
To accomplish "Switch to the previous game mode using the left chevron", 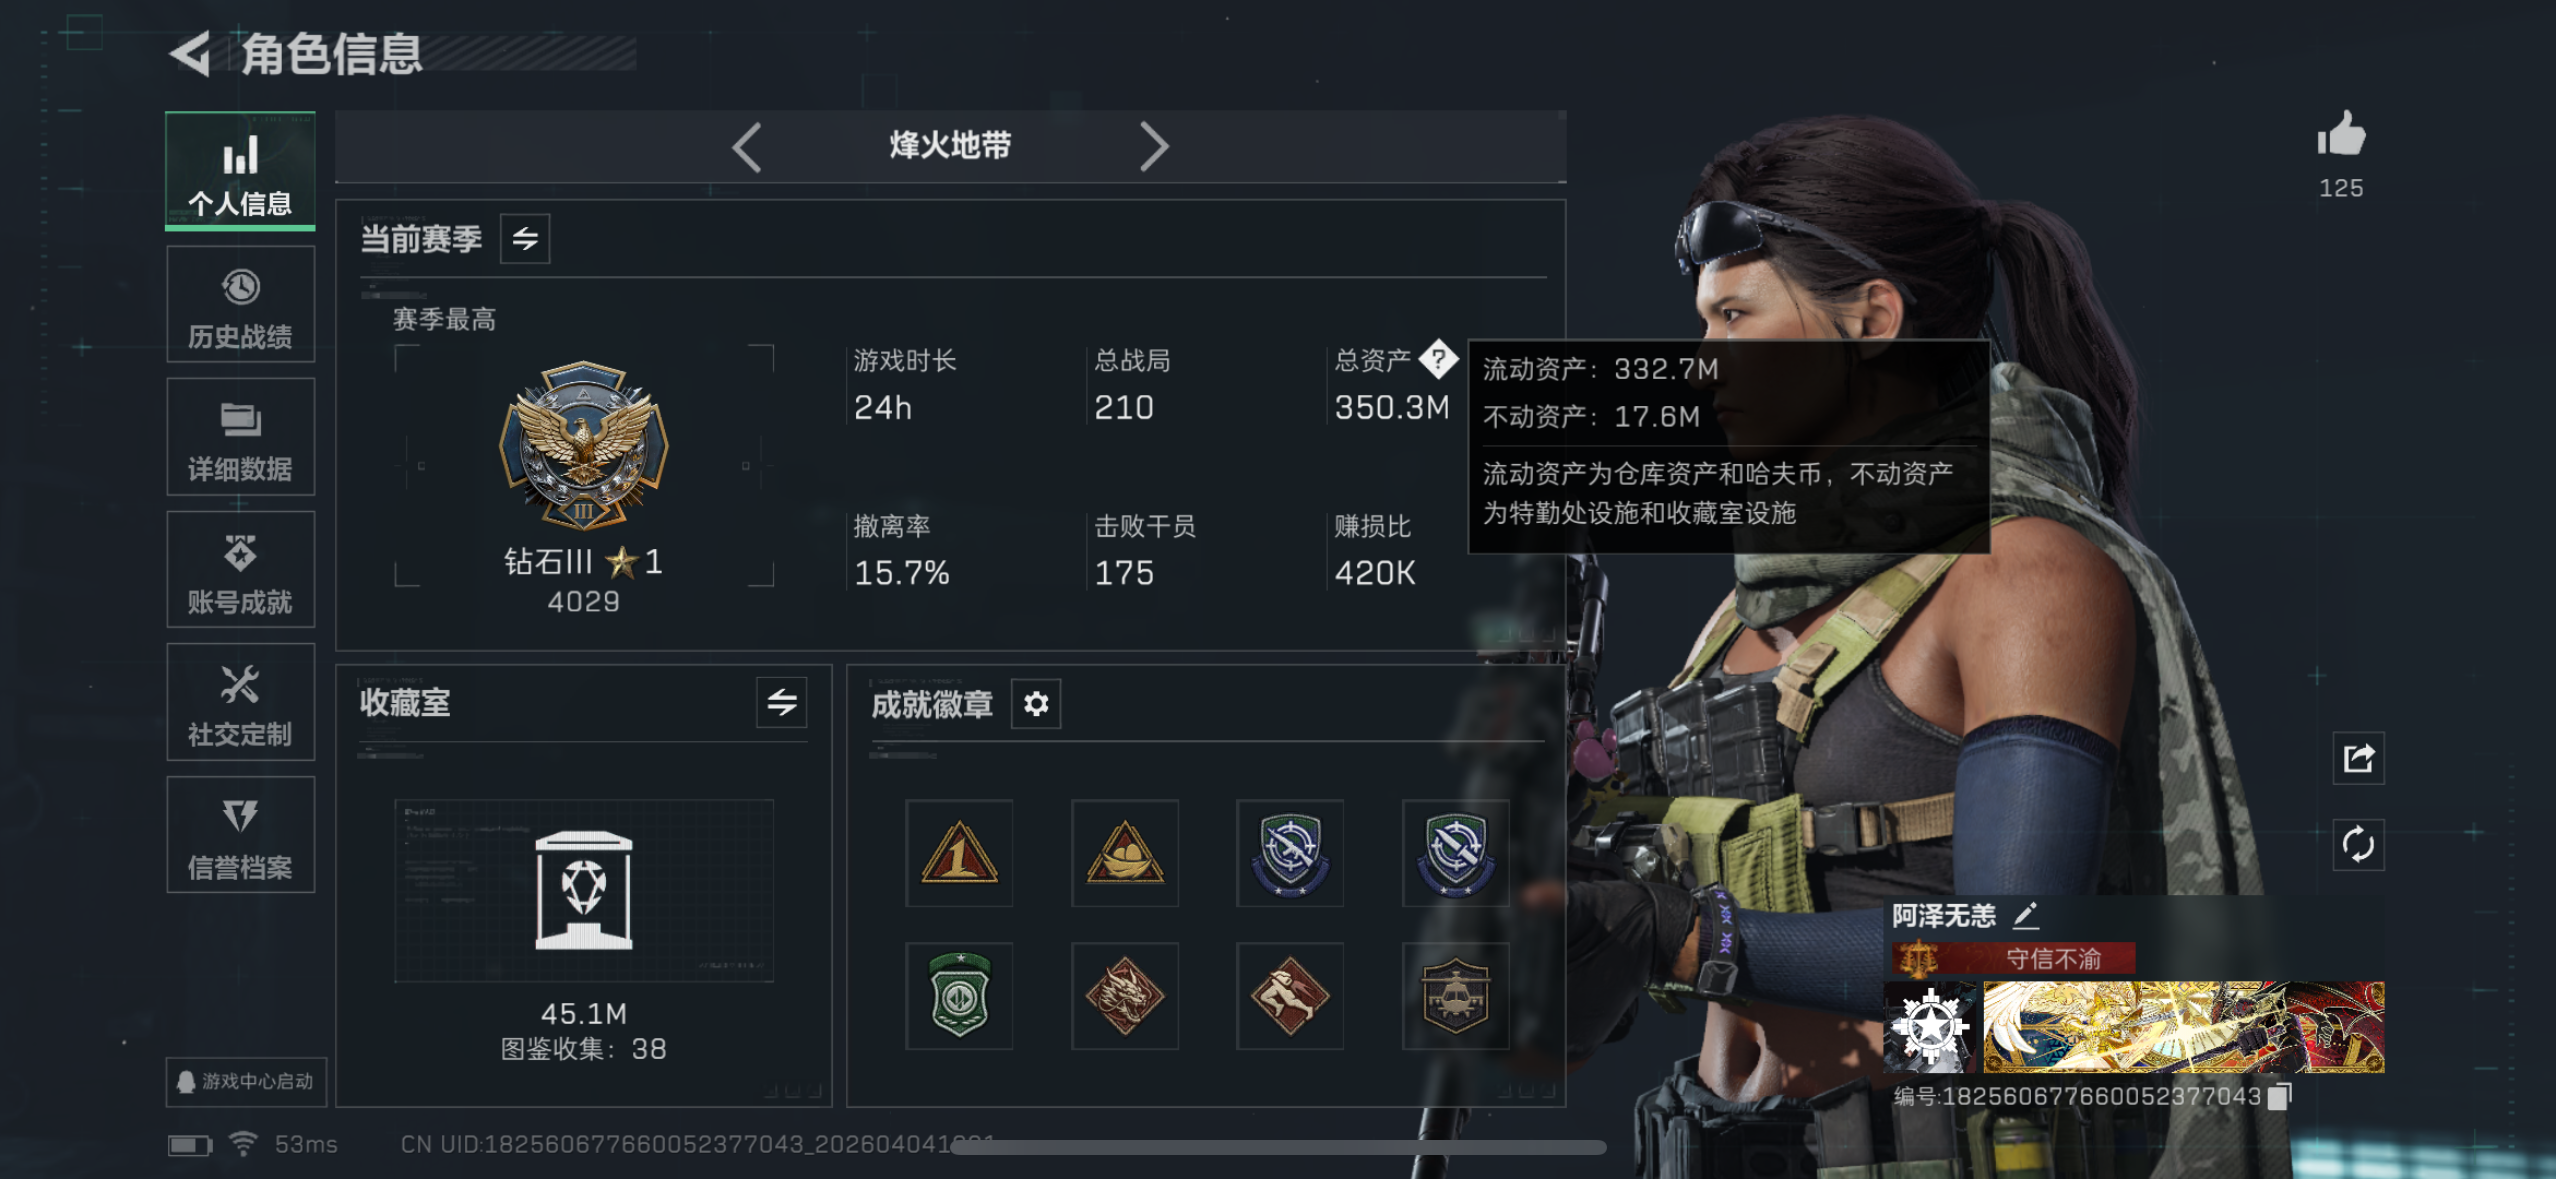I will [x=747, y=147].
